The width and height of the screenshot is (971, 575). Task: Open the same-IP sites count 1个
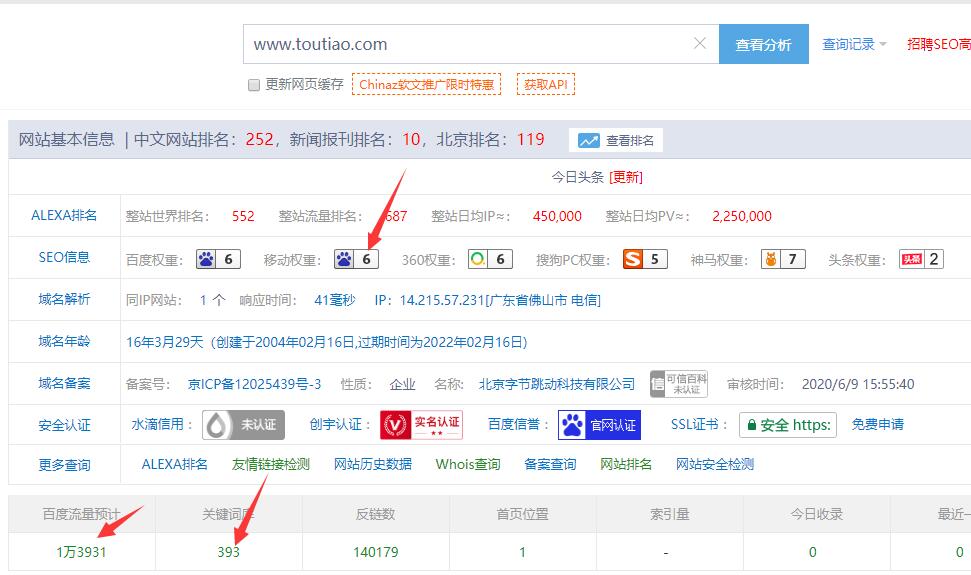[212, 300]
